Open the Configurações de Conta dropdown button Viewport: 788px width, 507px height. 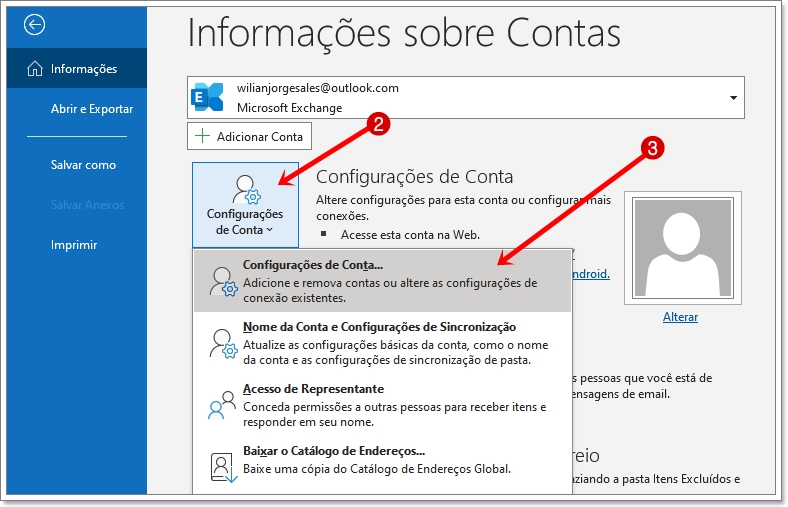click(245, 205)
